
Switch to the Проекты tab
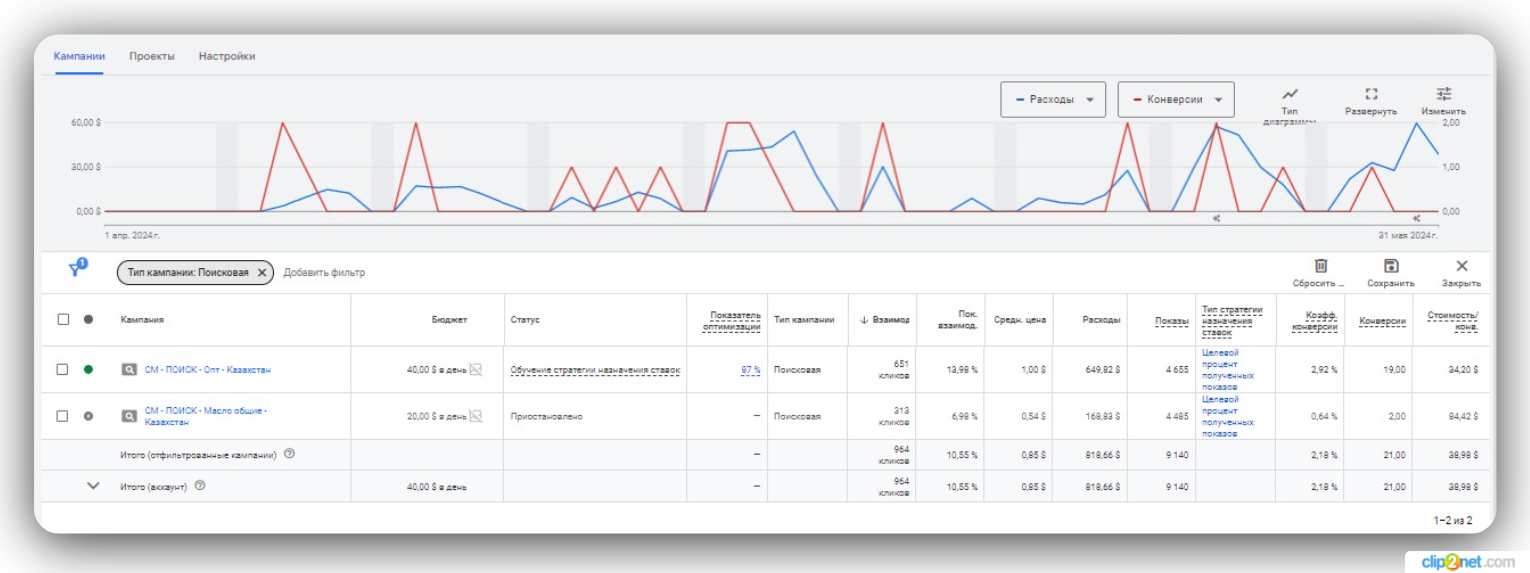(152, 56)
